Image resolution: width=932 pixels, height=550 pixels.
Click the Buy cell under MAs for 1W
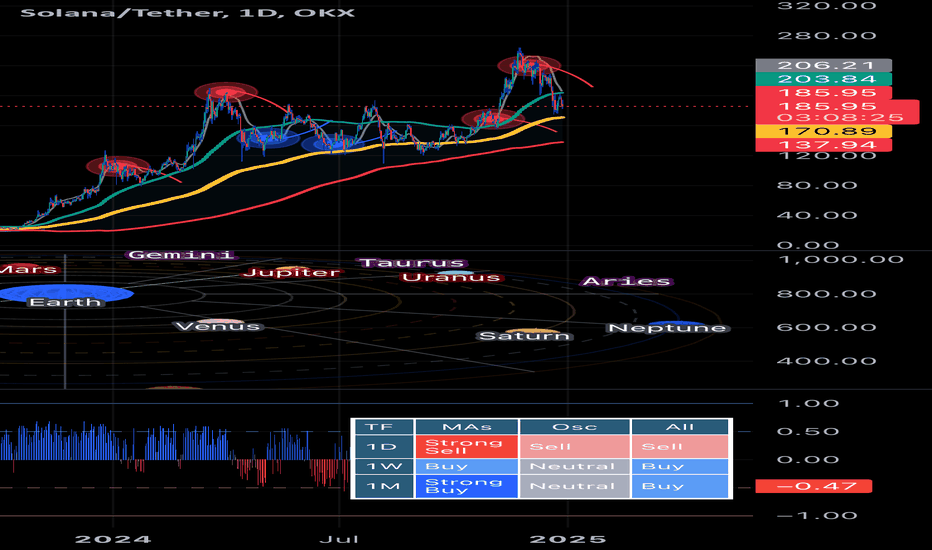point(467,466)
